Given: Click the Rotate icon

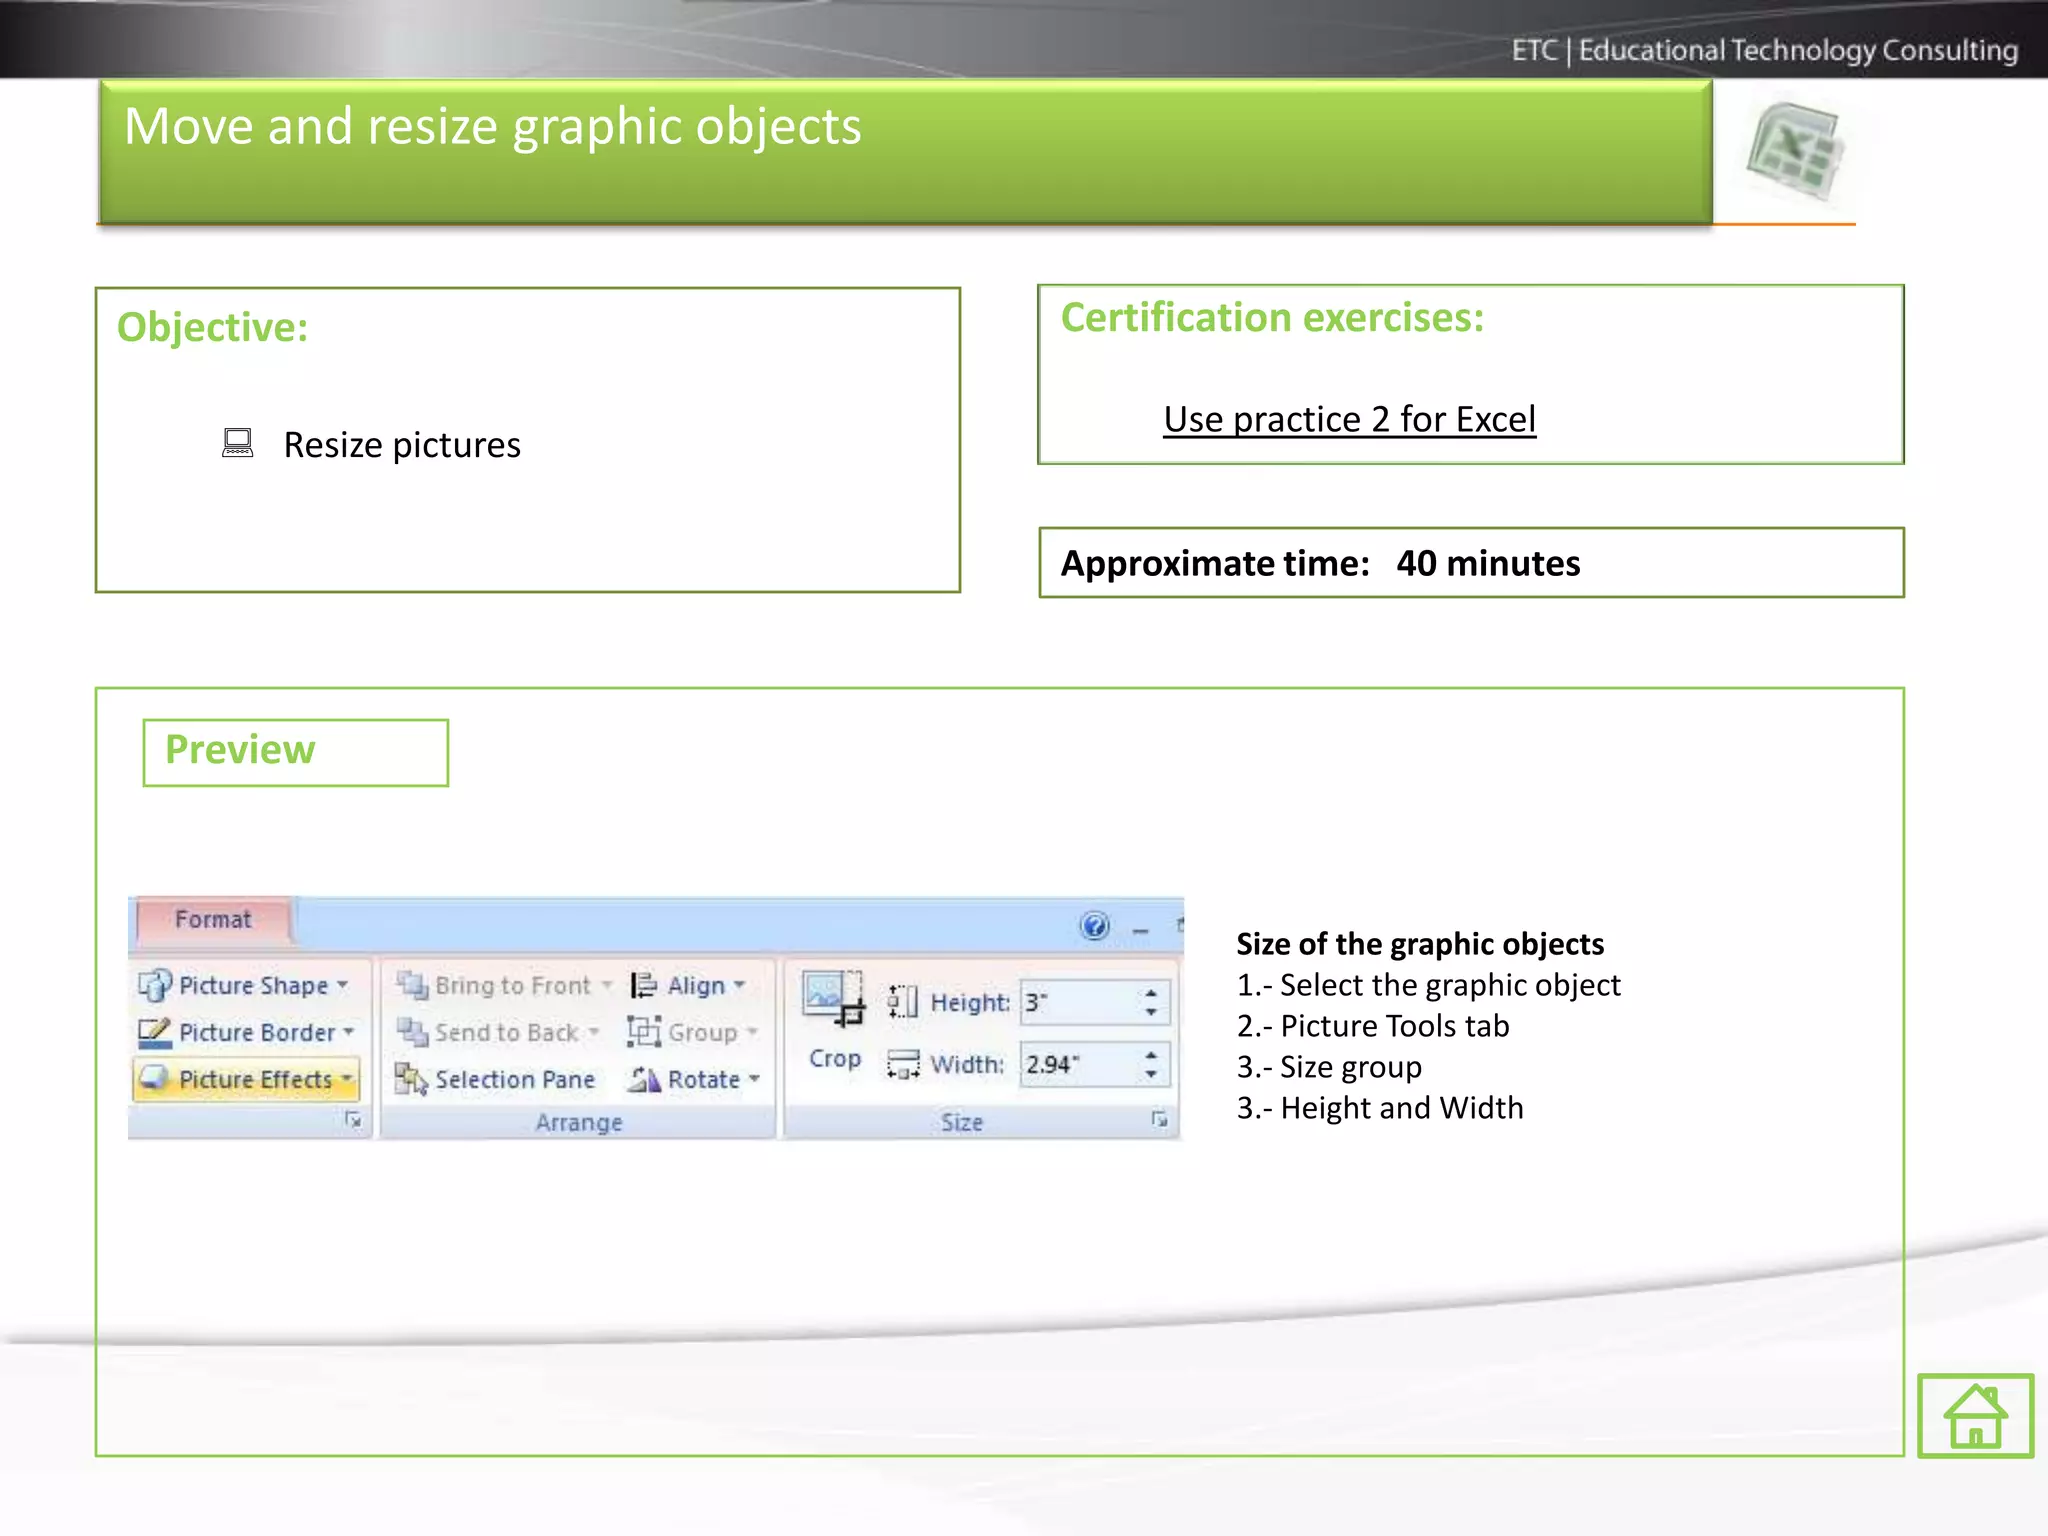Looking at the screenshot, I should tap(644, 1079).
